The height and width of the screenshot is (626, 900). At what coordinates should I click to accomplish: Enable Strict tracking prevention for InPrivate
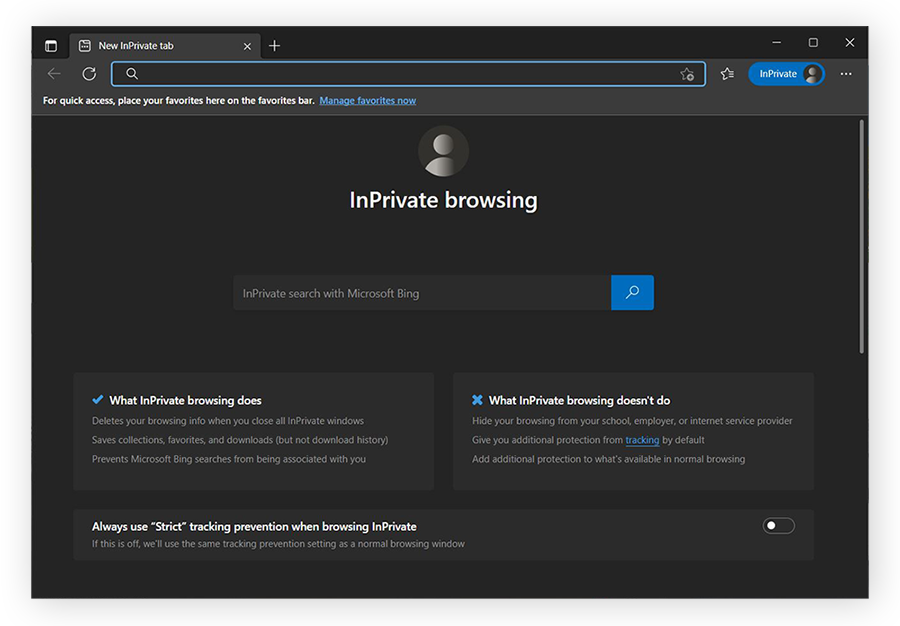[x=778, y=525]
